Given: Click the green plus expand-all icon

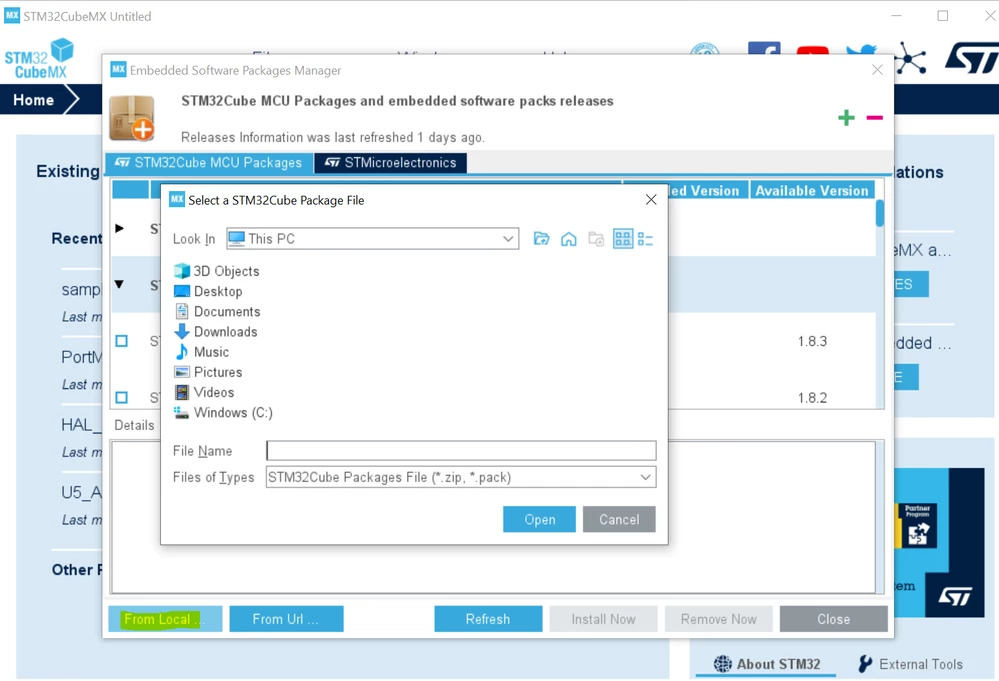Looking at the screenshot, I should pos(846,117).
